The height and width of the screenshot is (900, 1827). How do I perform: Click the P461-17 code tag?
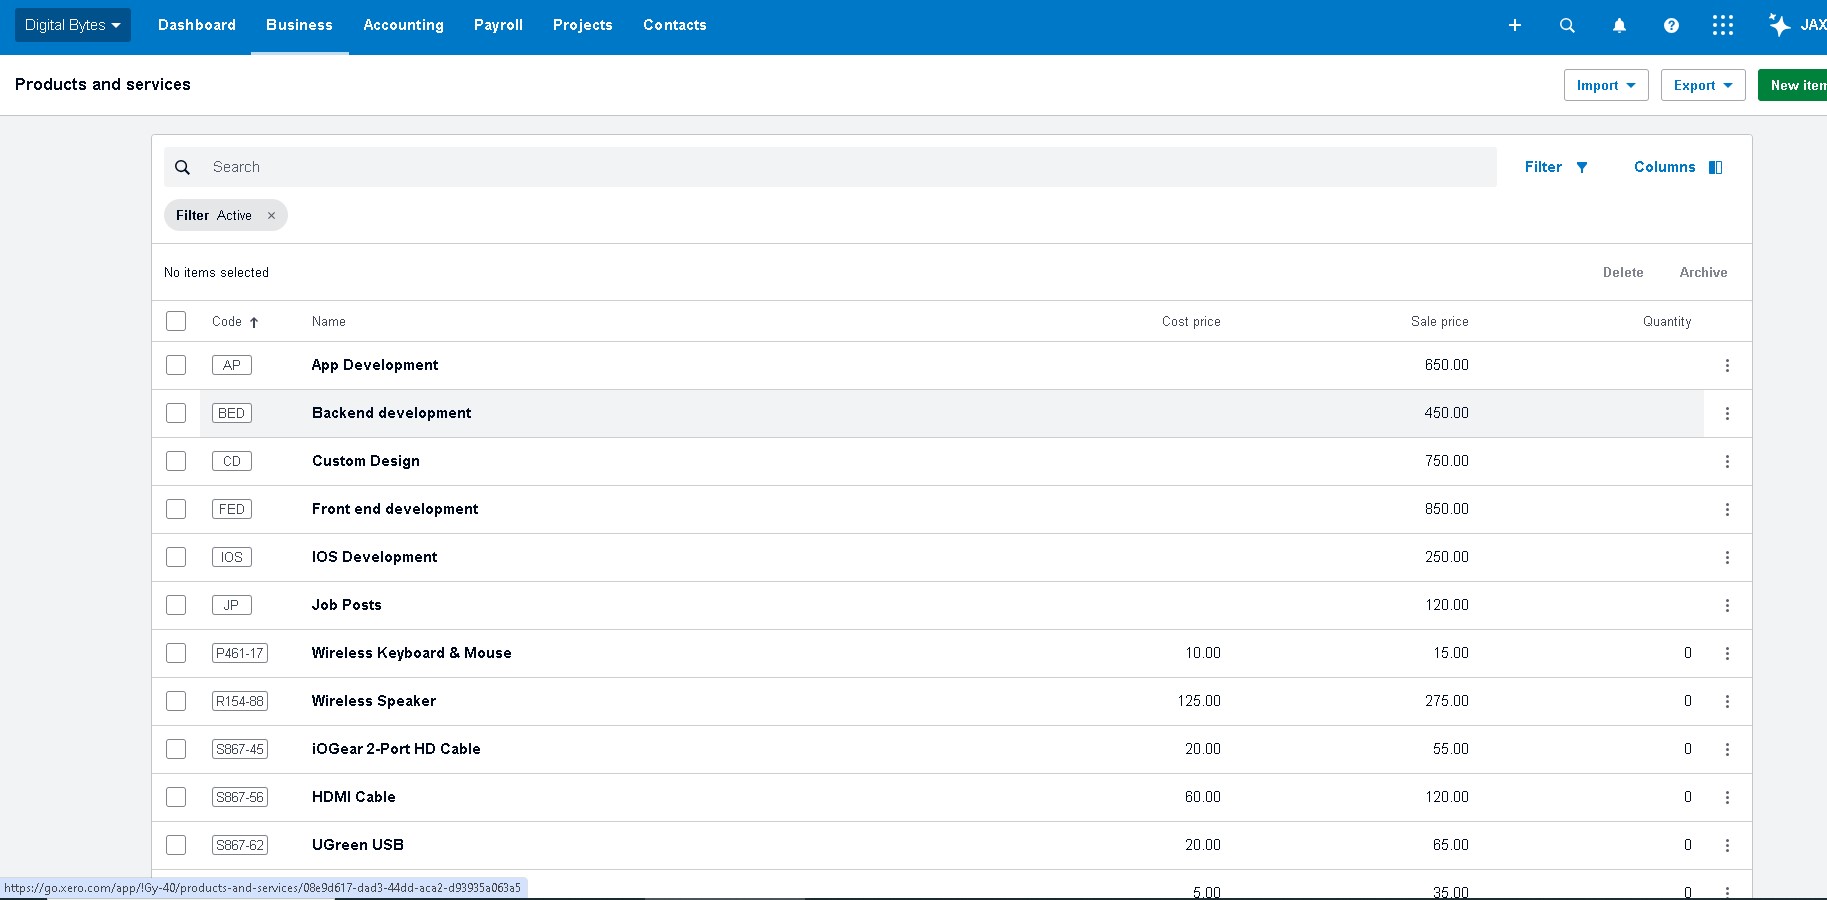pyautogui.click(x=240, y=653)
